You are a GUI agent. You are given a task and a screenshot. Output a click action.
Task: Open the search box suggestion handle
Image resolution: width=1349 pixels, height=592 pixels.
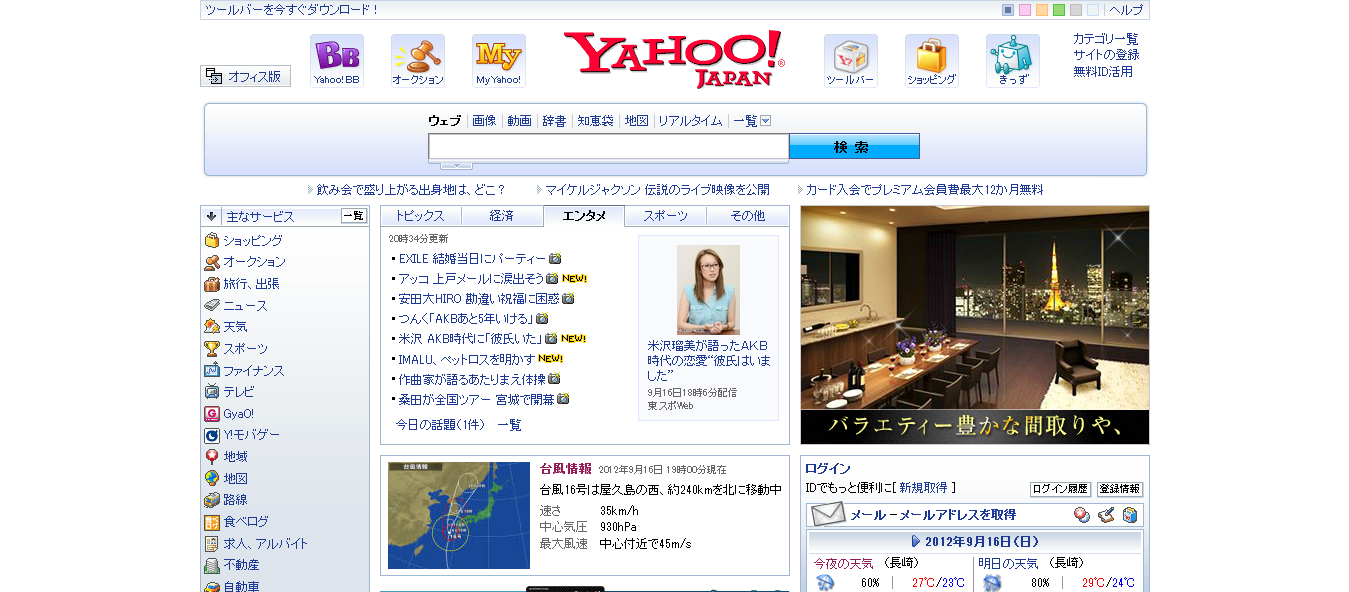pyautogui.click(x=456, y=165)
